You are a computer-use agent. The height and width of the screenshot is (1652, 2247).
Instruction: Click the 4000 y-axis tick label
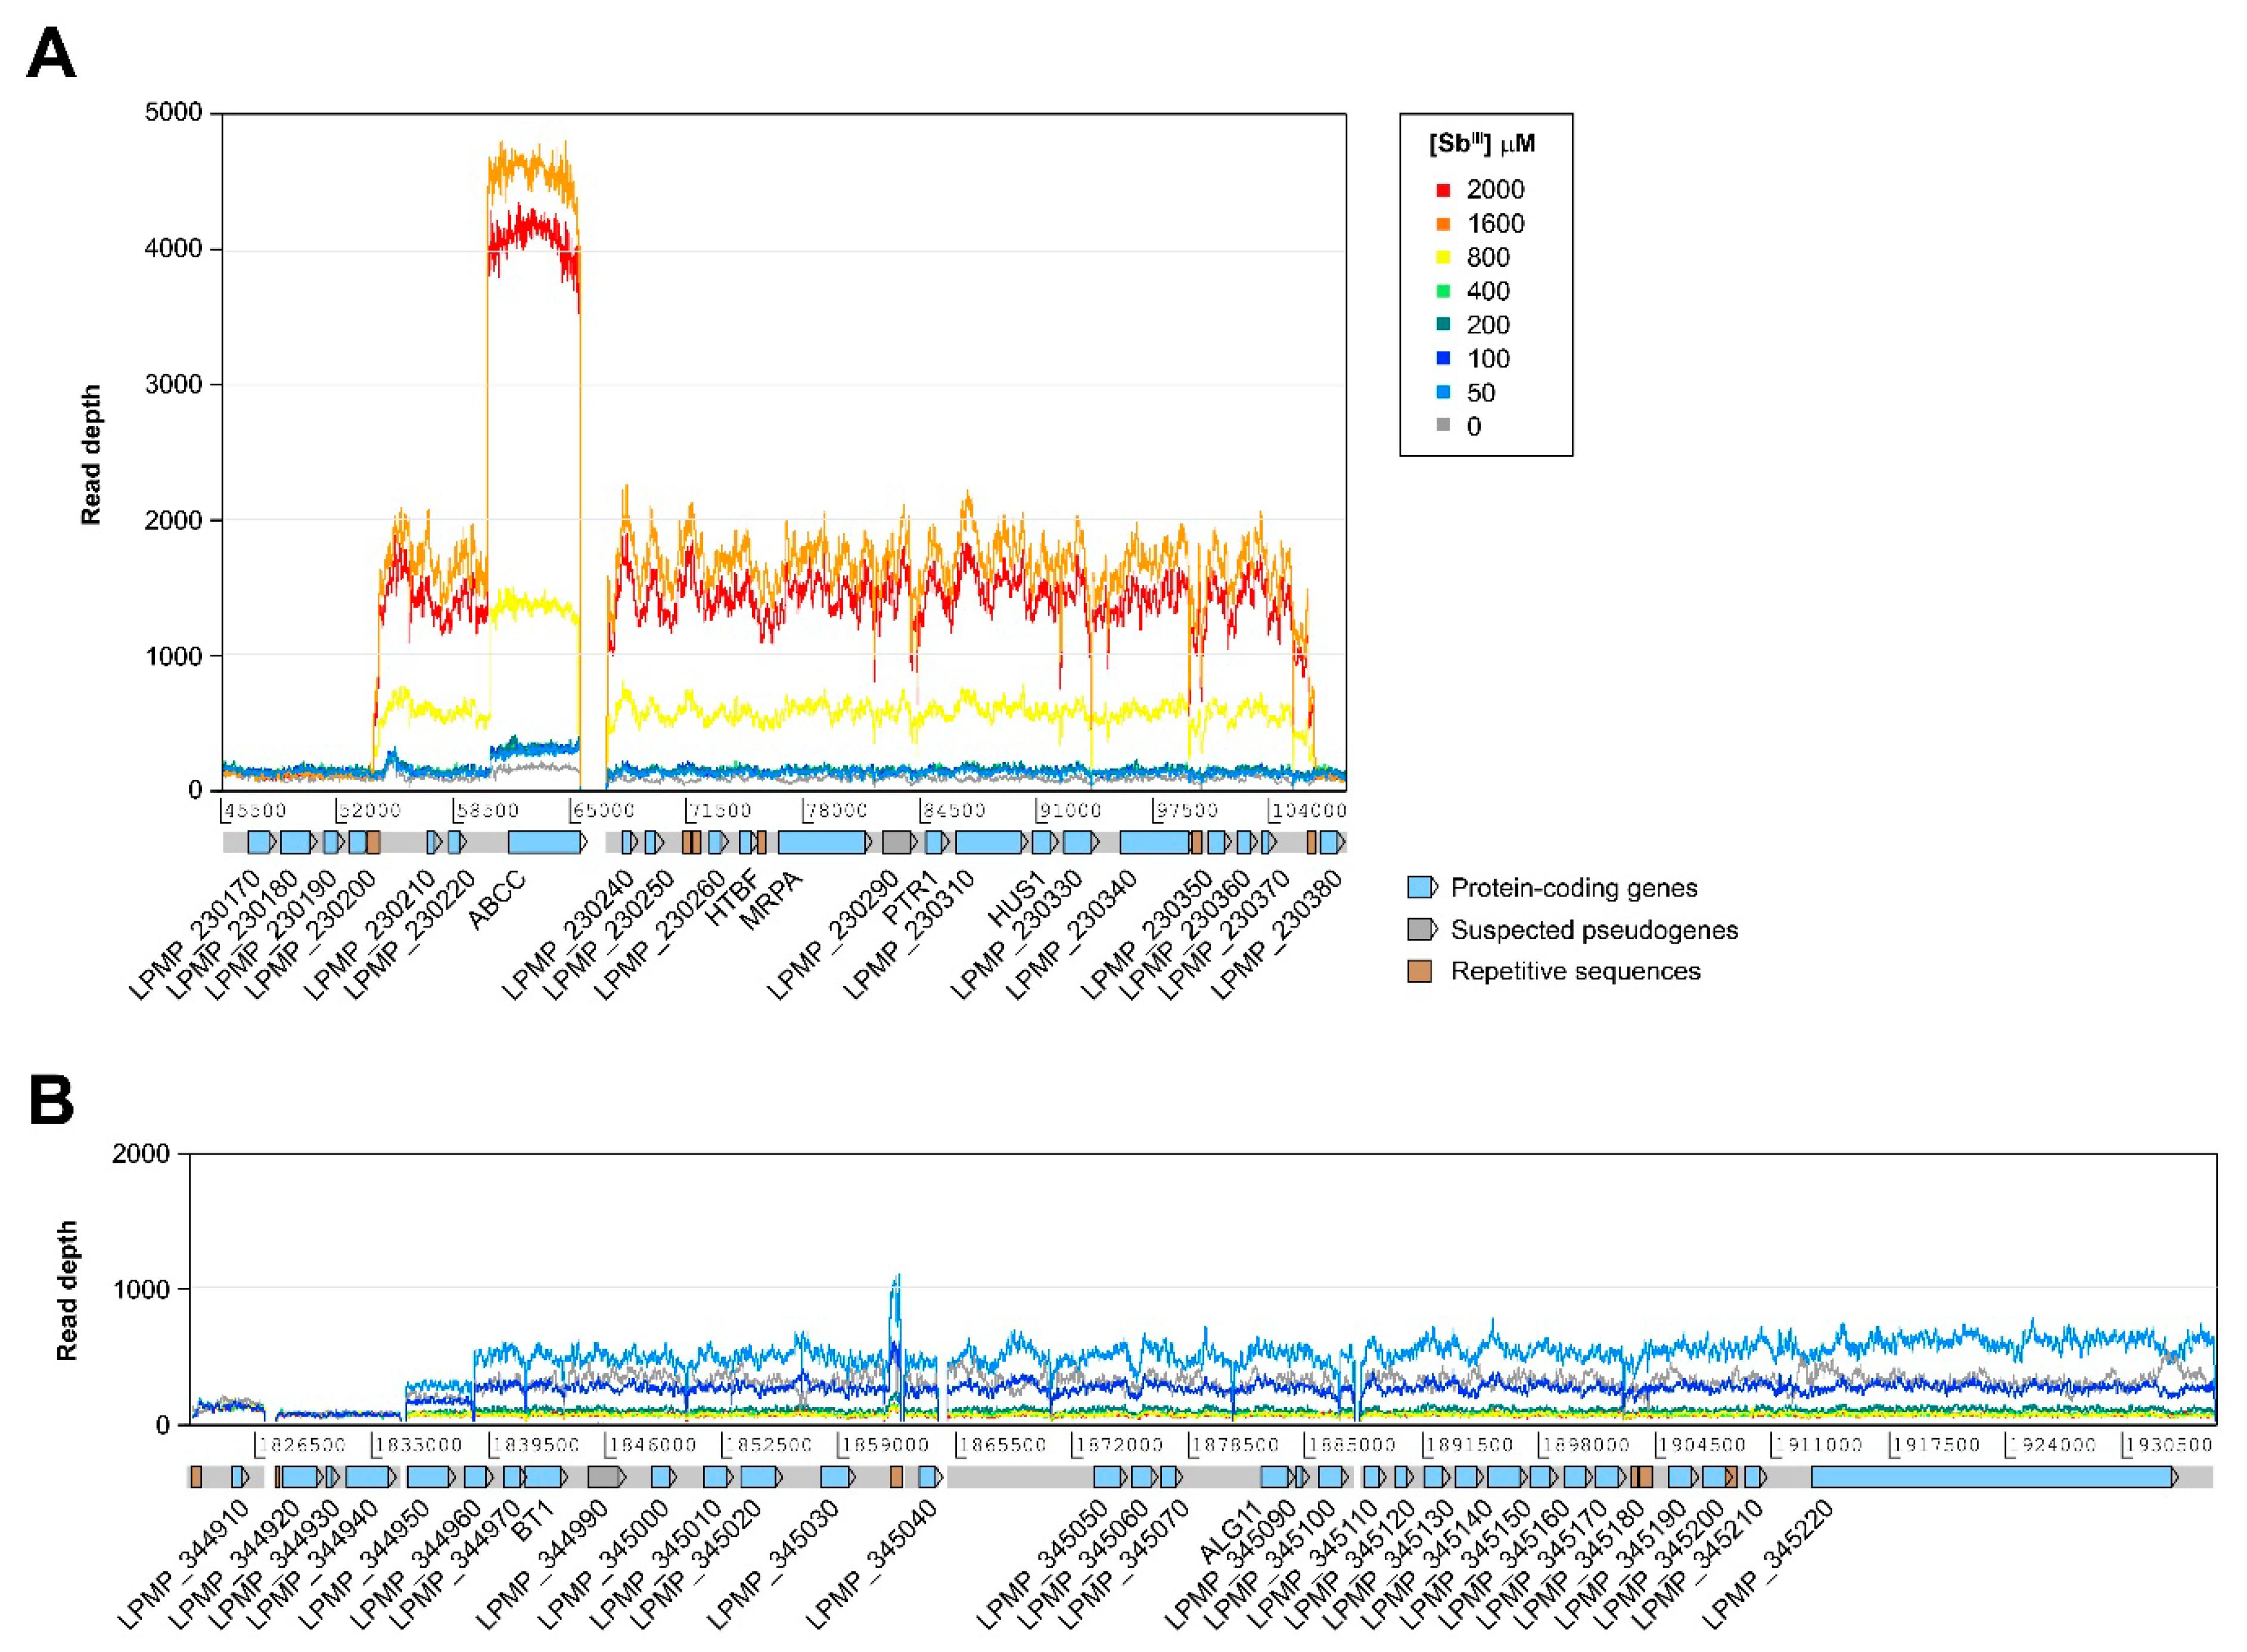point(174,248)
